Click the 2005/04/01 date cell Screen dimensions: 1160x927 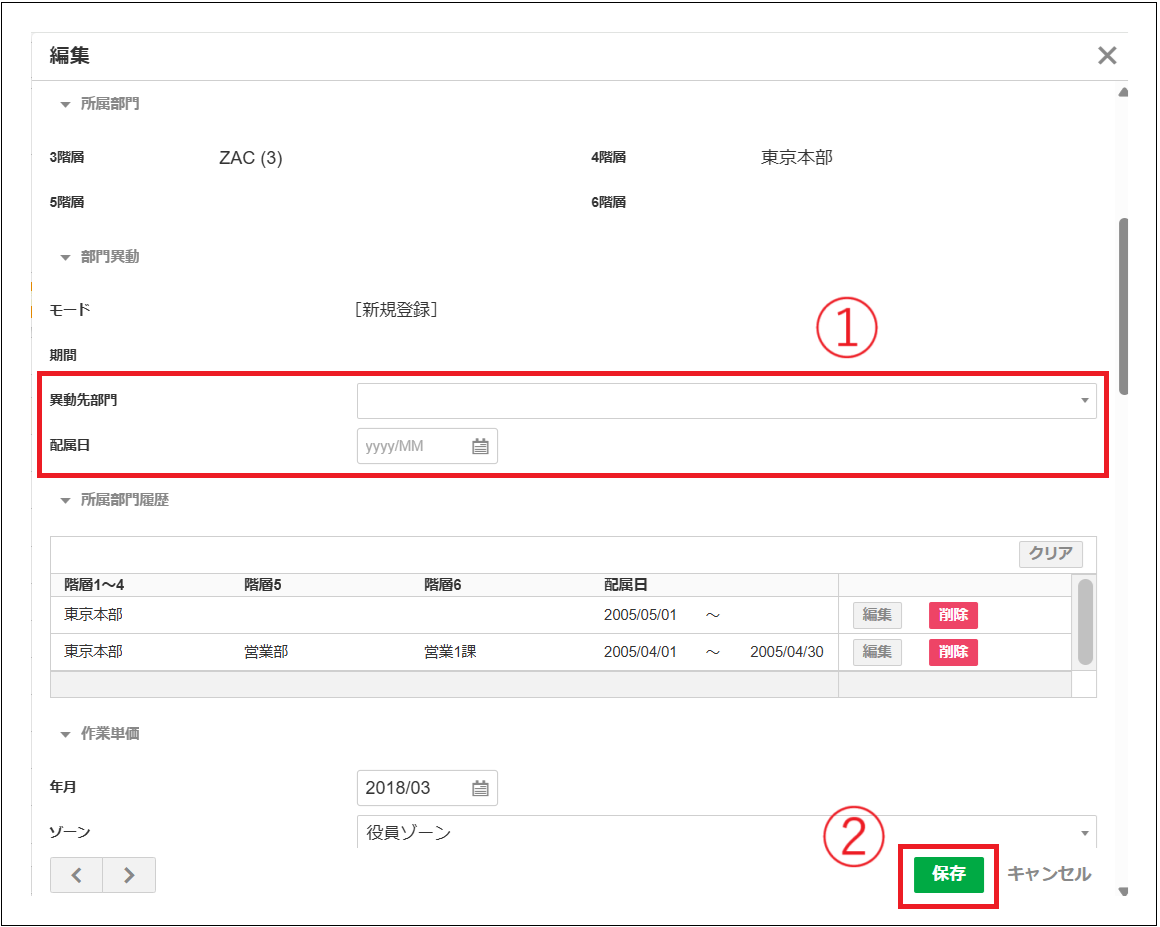point(640,652)
